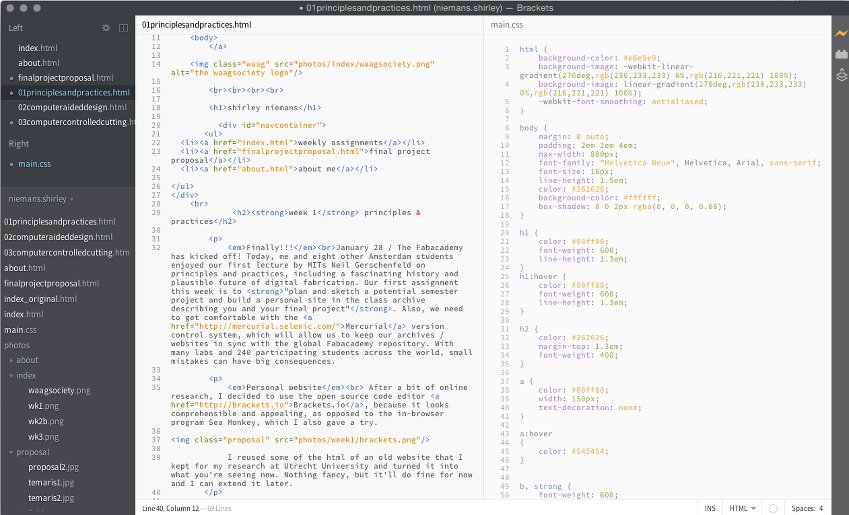Image resolution: width=849 pixels, height=515 pixels.
Task: Open index.html in project tree
Action: click(23, 314)
